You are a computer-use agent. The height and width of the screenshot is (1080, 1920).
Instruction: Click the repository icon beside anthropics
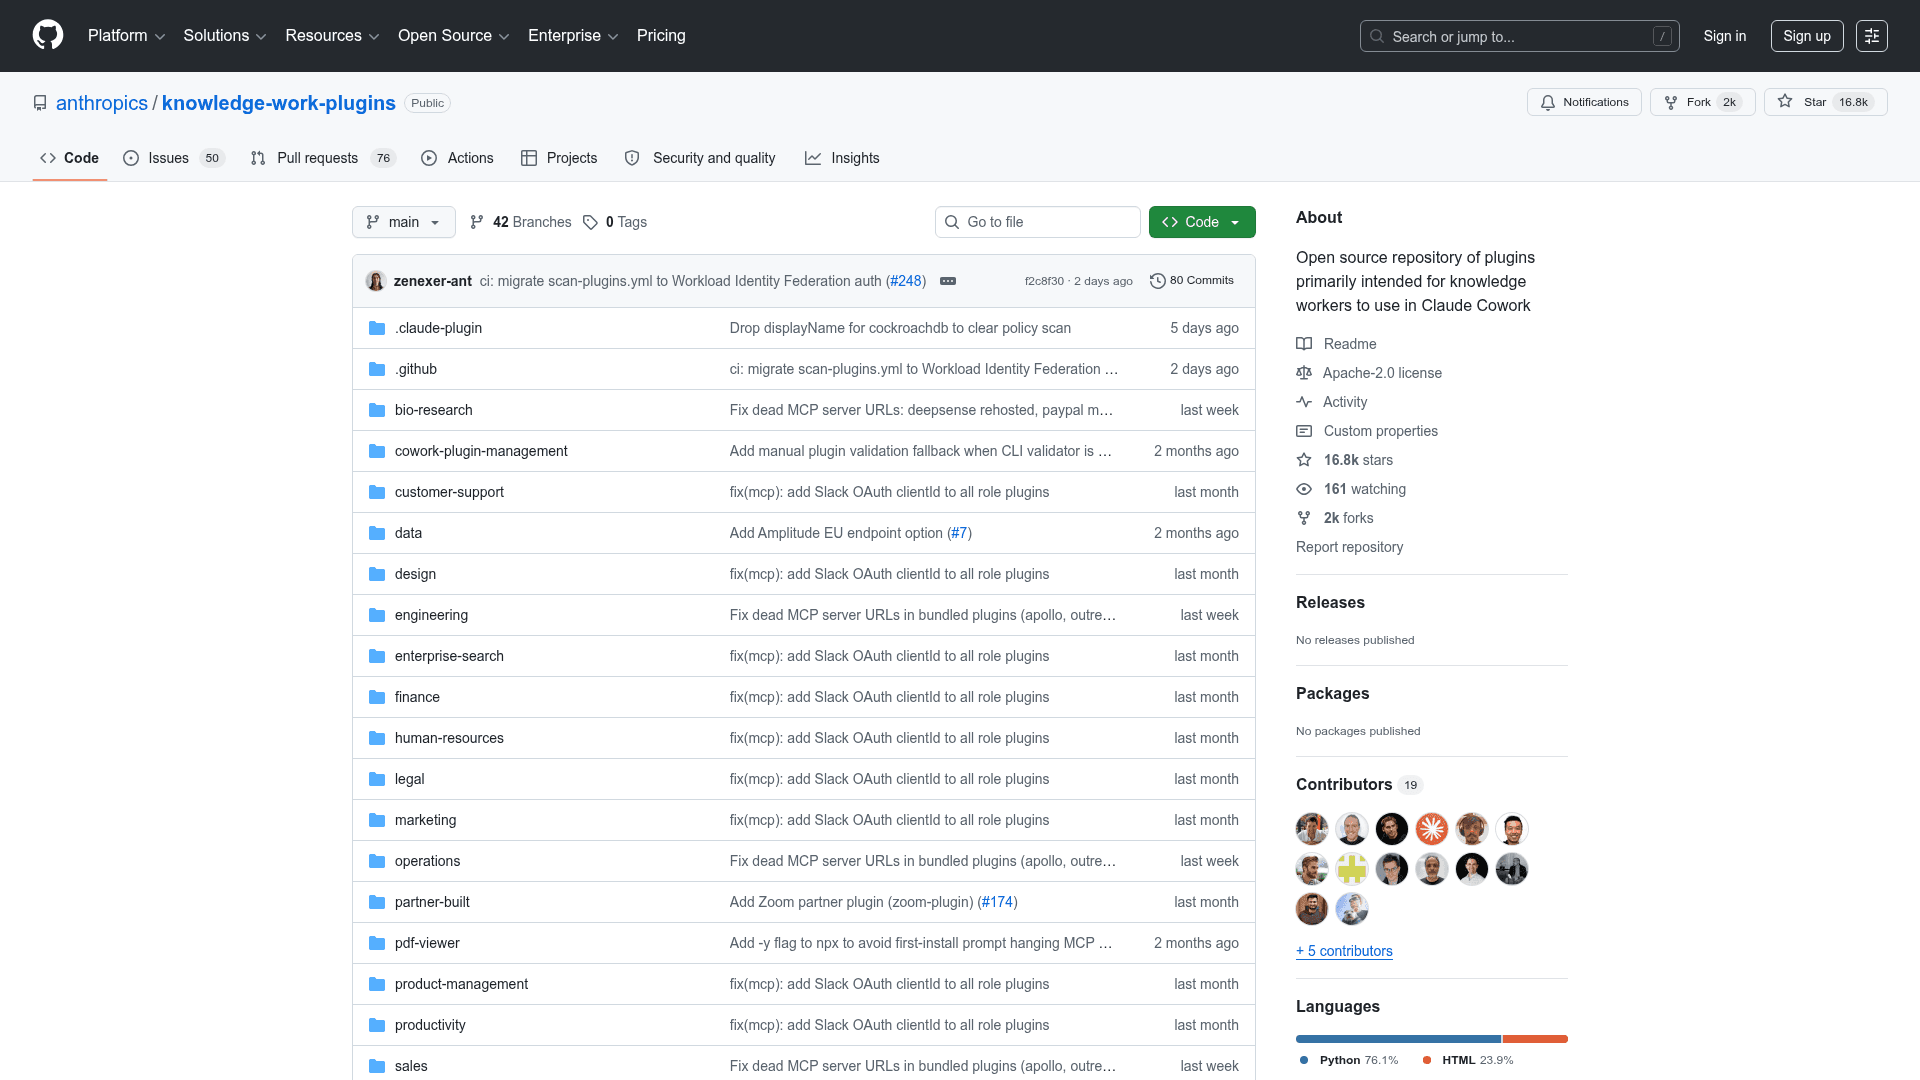pyautogui.click(x=40, y=103)
